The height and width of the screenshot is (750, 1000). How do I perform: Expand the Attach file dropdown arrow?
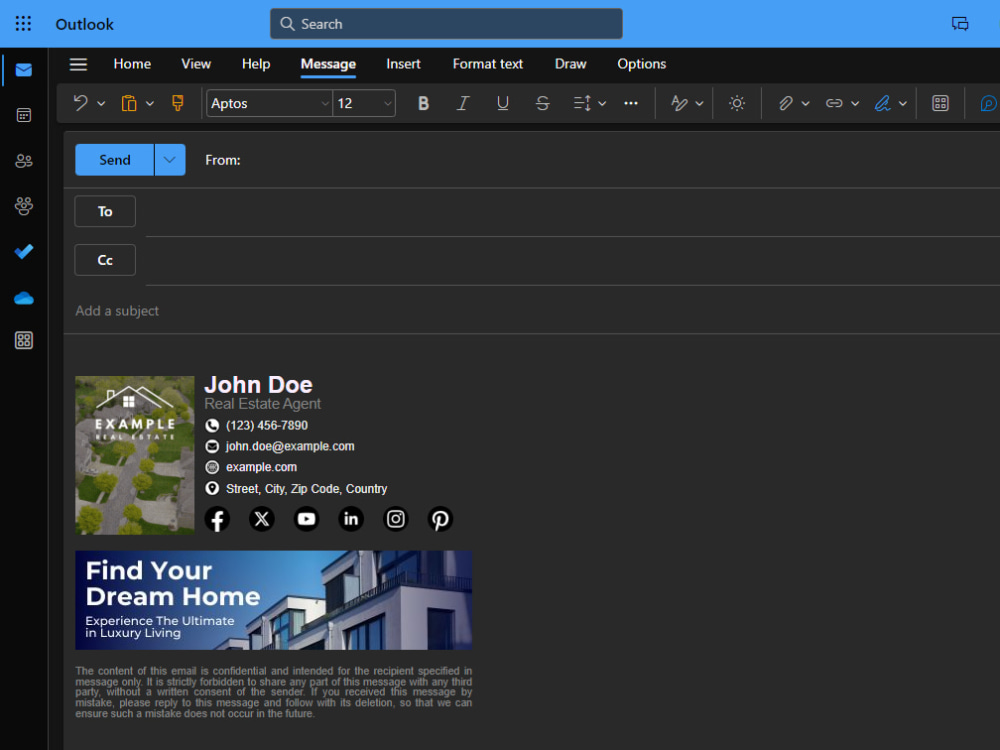click(805, 104)
